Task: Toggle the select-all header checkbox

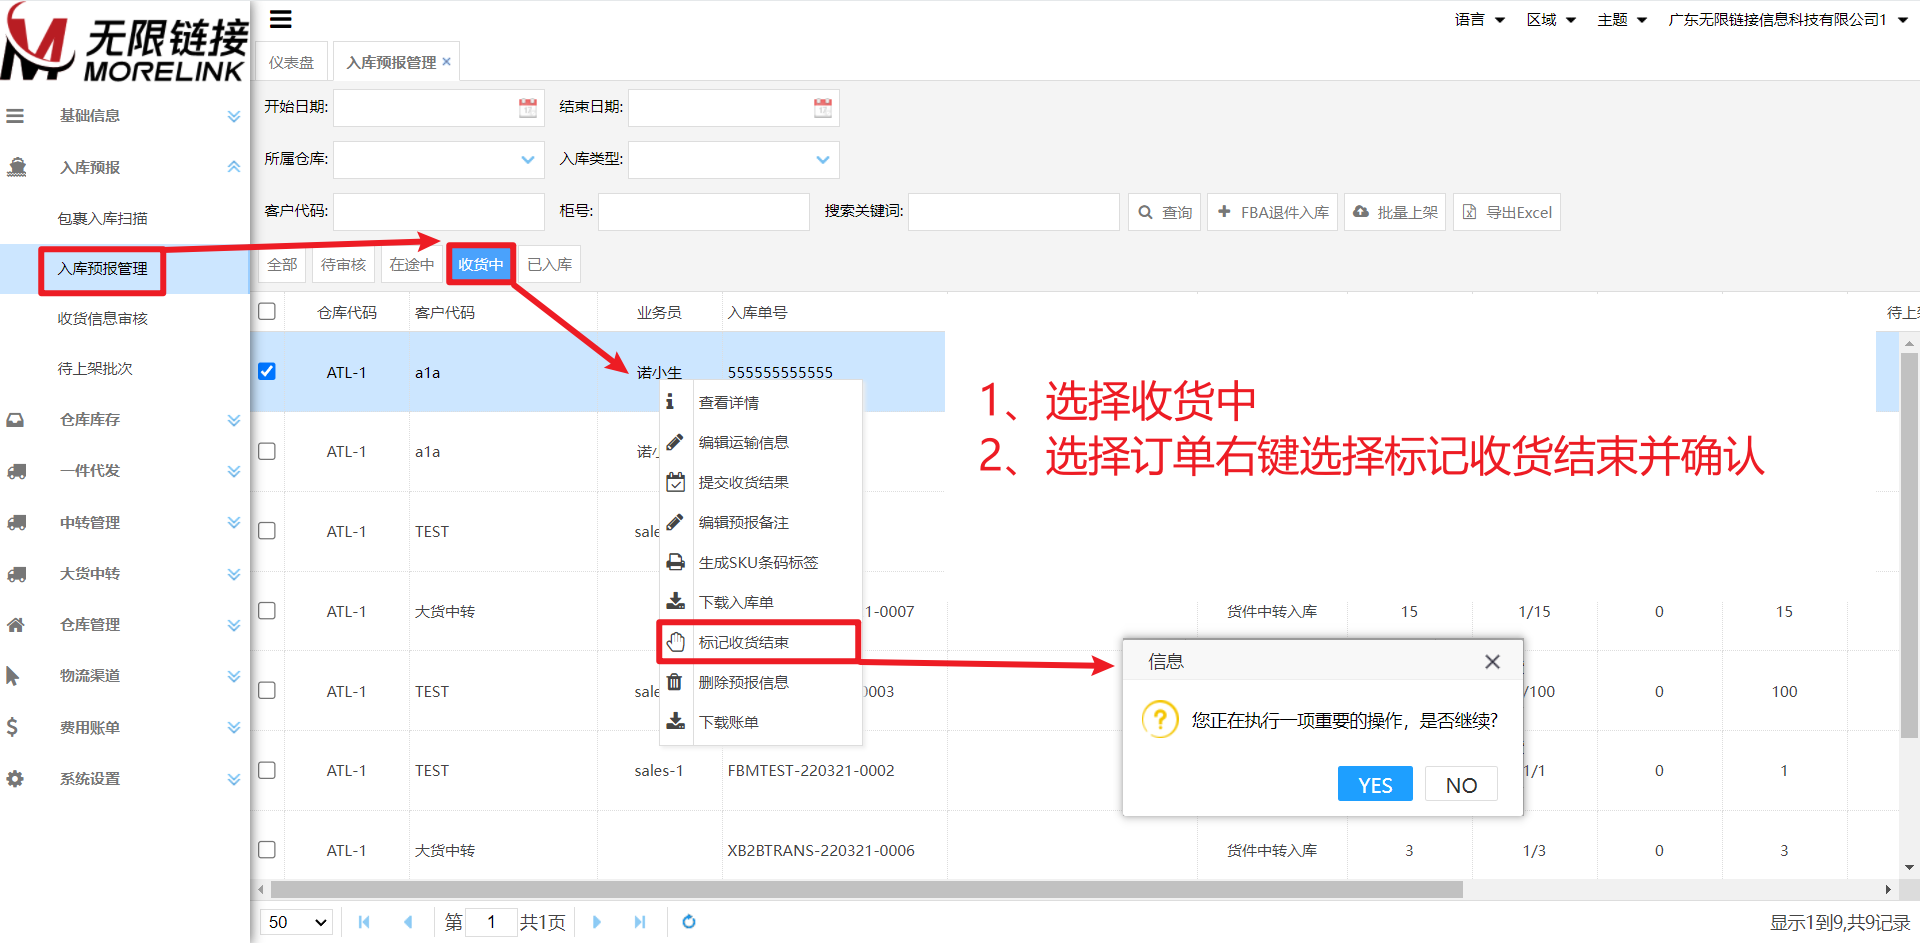Action: 267,311
